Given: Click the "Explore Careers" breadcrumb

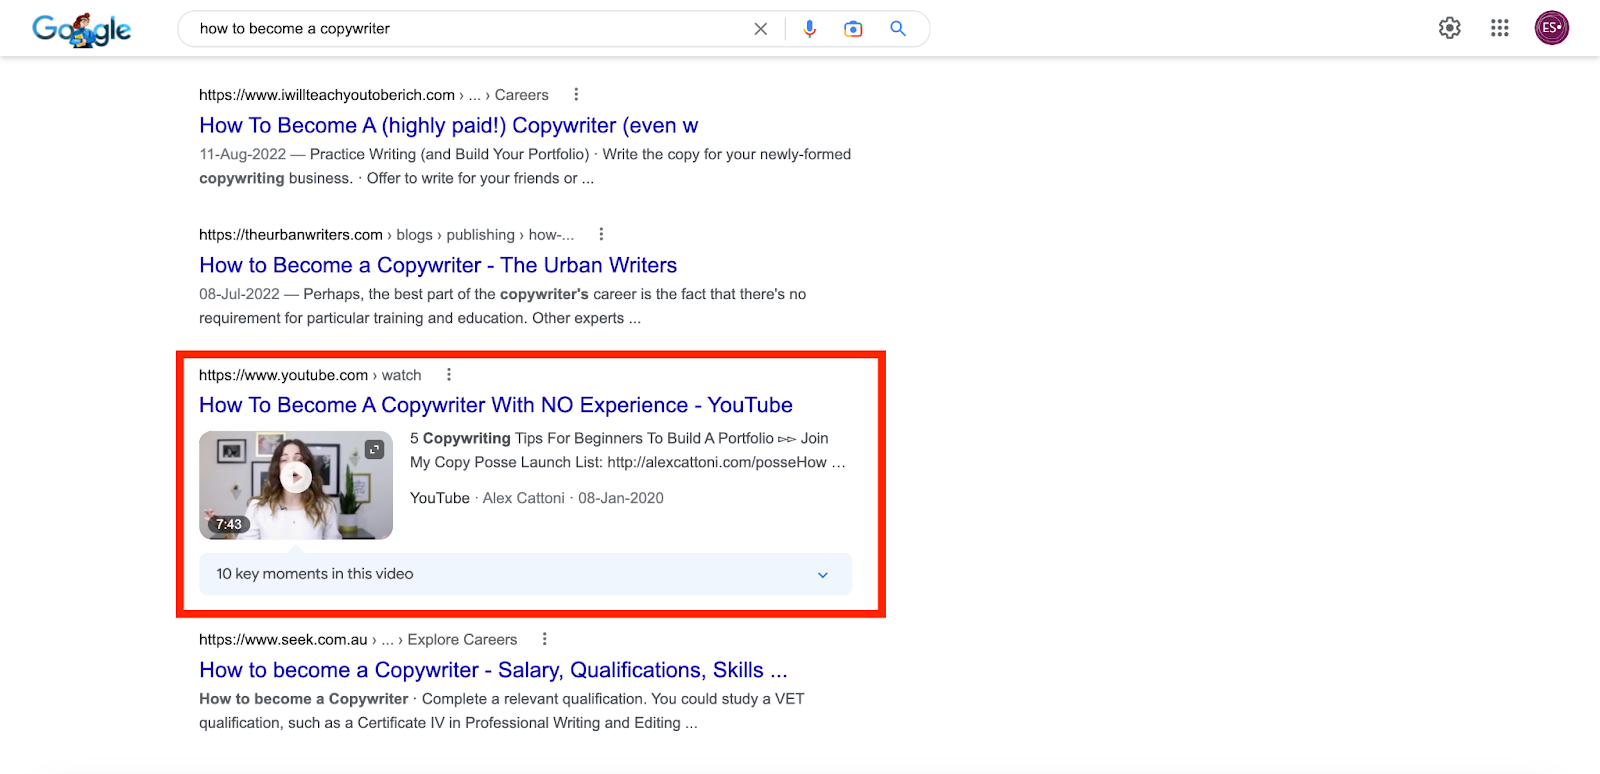Looking at the screenshot, I should (462, 640).
